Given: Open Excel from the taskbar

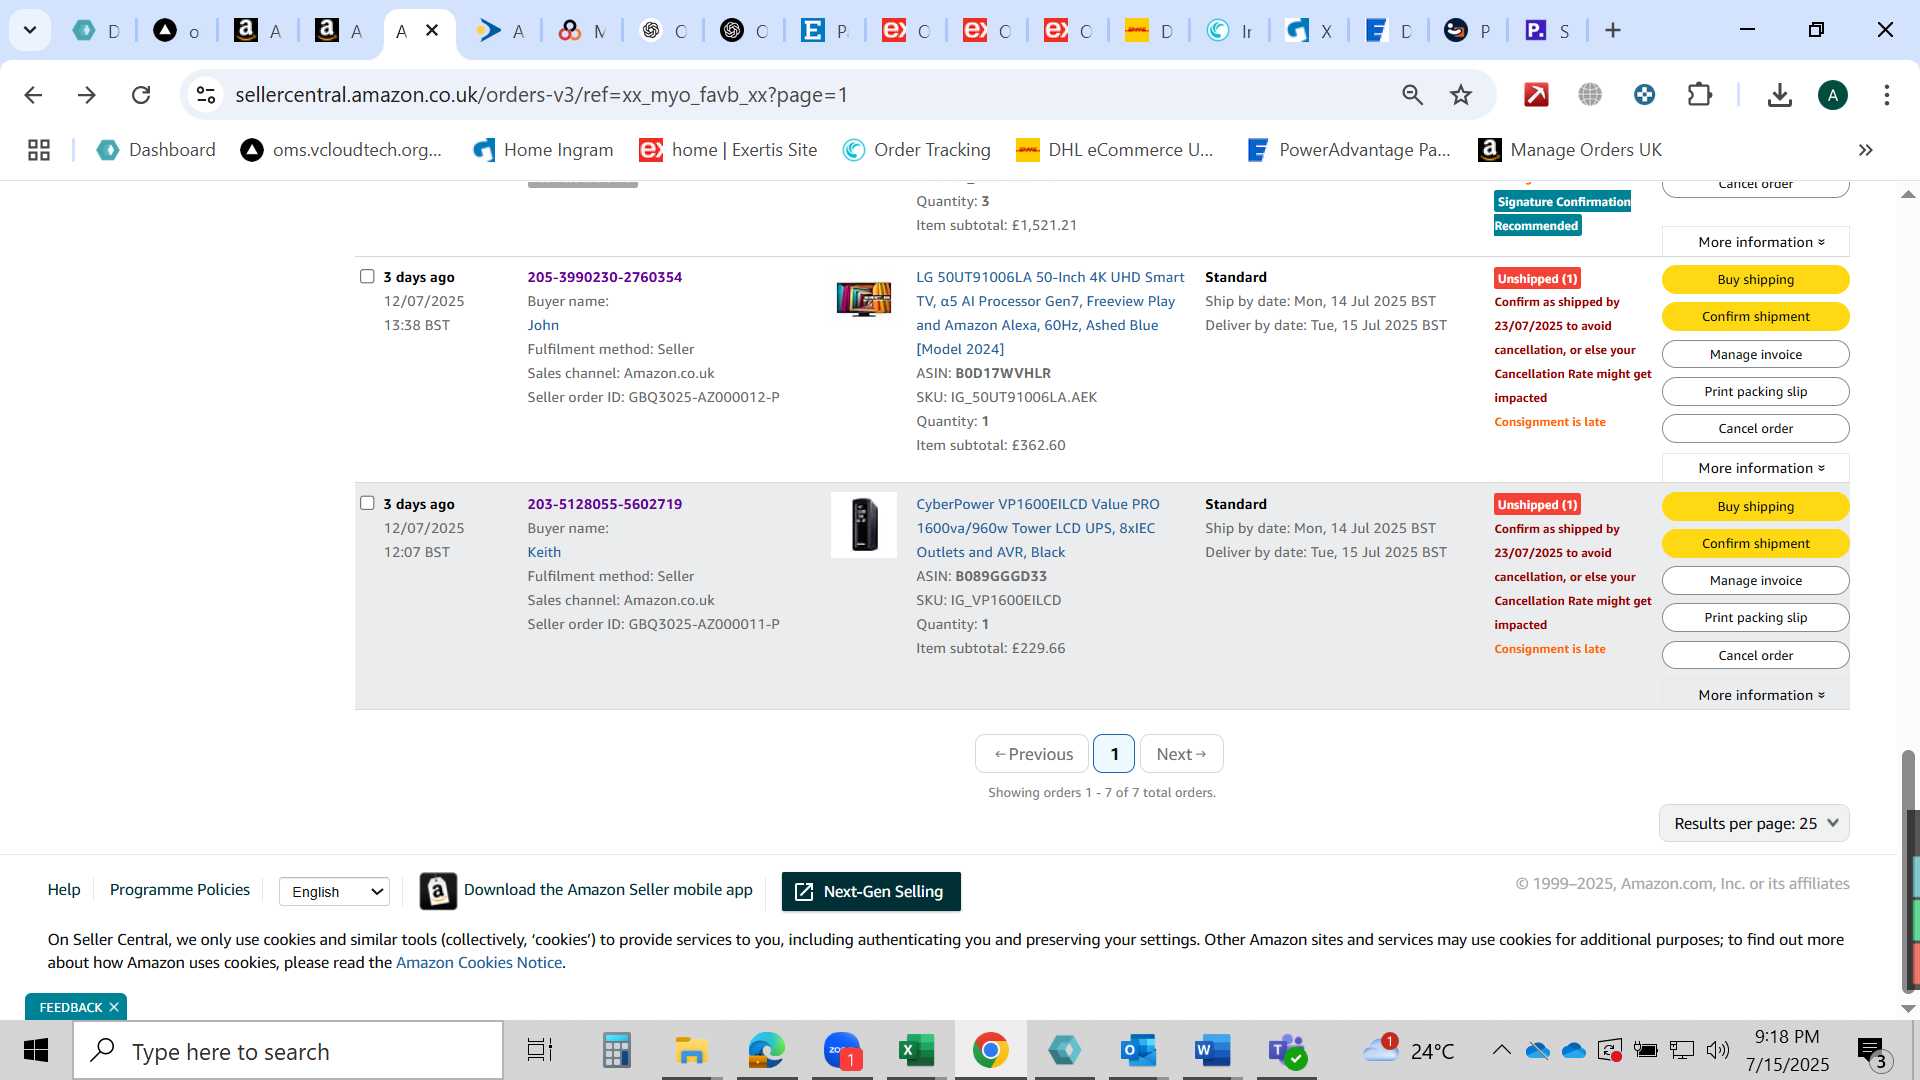Looking at the screenshot, I should 915,1051.
